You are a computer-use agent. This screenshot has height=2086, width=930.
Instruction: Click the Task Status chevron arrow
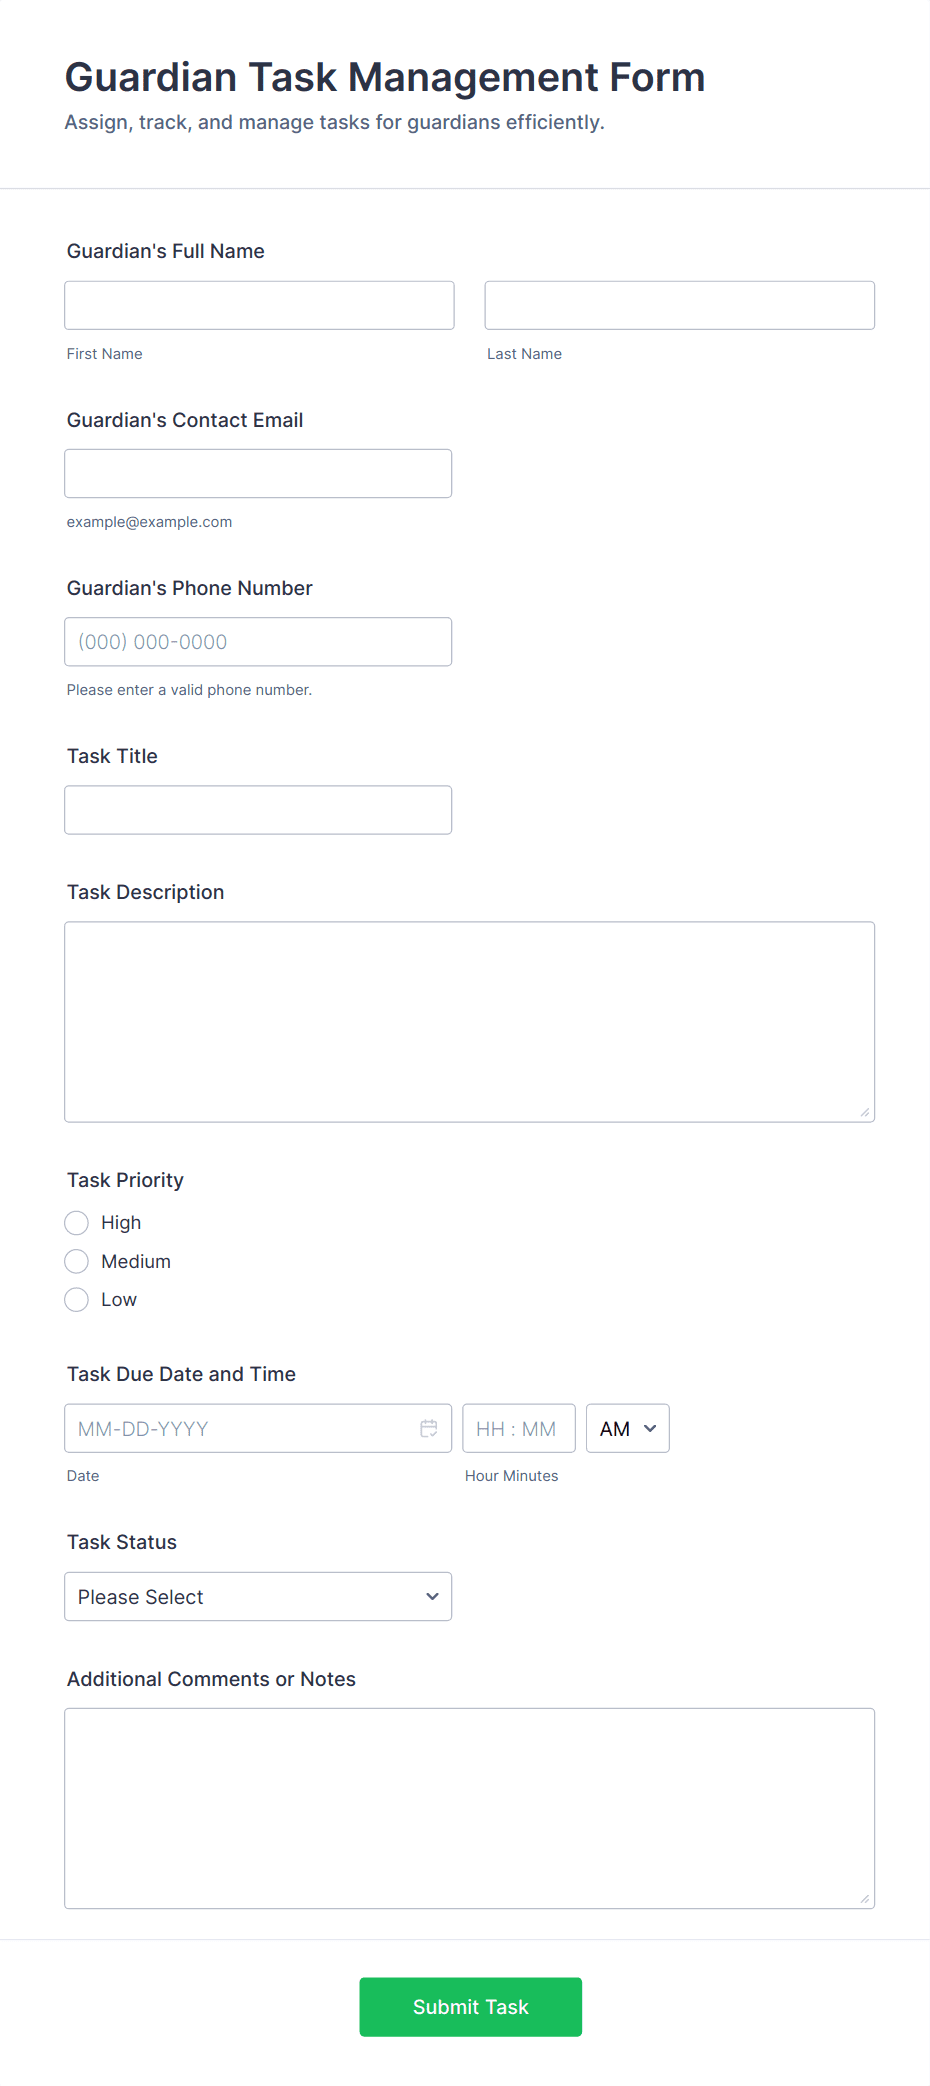click(432, 1596)
